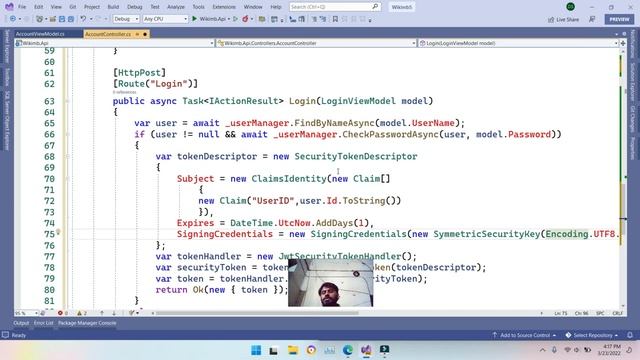Click the user account avatar icon
The image size is (640, 360).
point(571,7)
